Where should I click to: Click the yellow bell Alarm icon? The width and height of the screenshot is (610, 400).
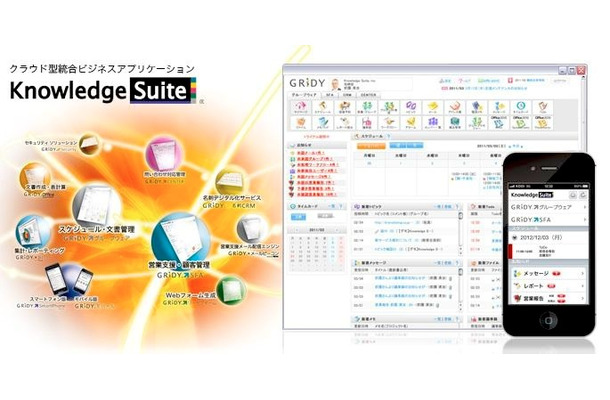pyautogui.click(x=410, y=123)
